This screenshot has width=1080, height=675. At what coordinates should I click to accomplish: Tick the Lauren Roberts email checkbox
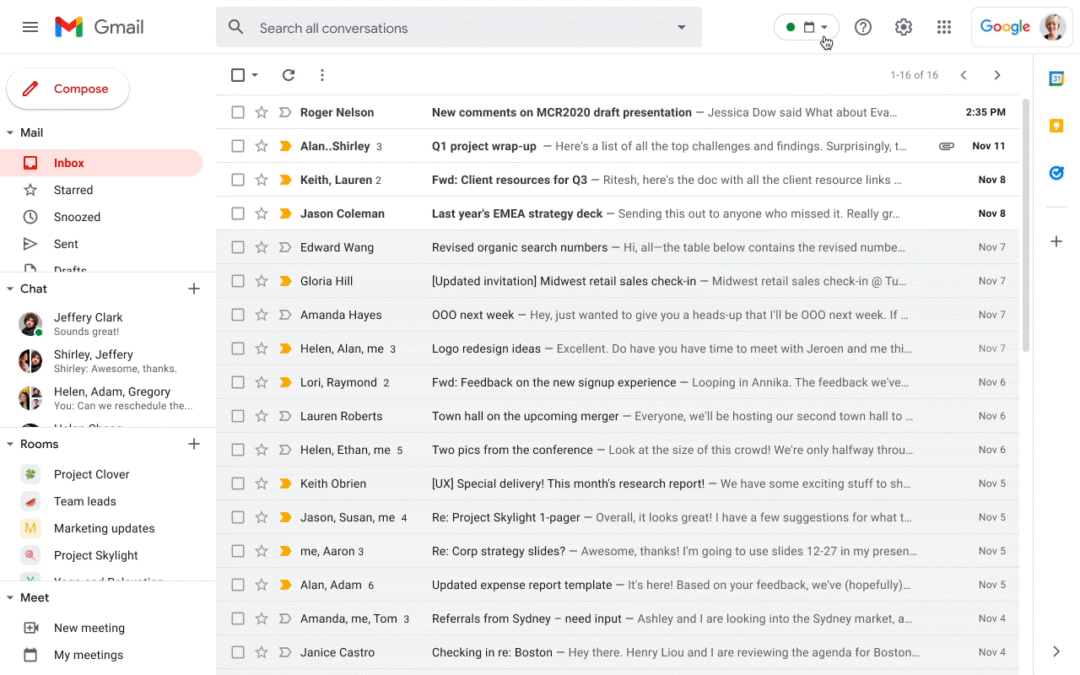[238, 416]
